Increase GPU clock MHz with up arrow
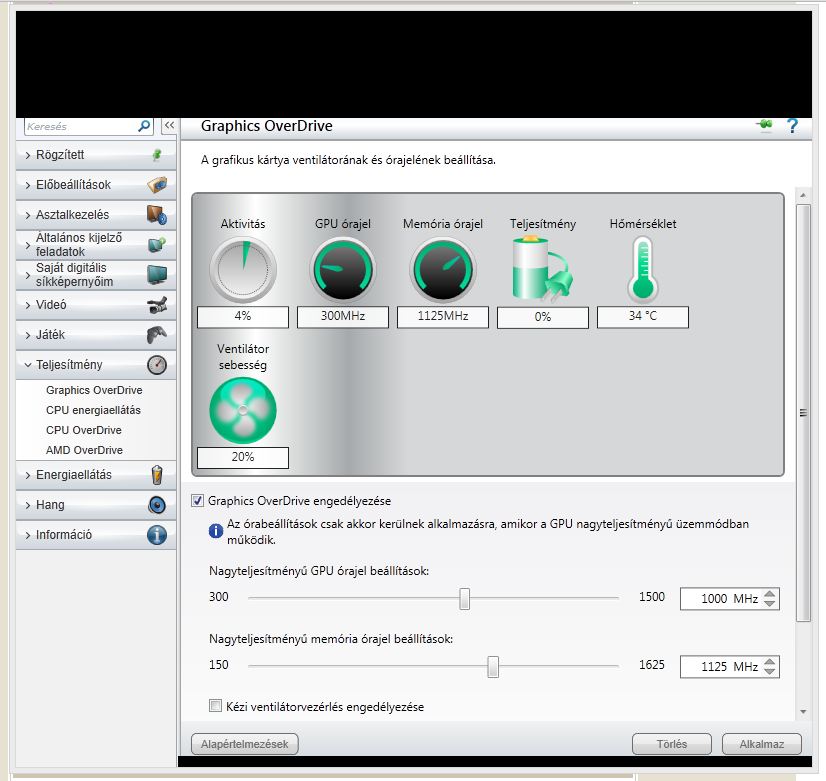 770,594
